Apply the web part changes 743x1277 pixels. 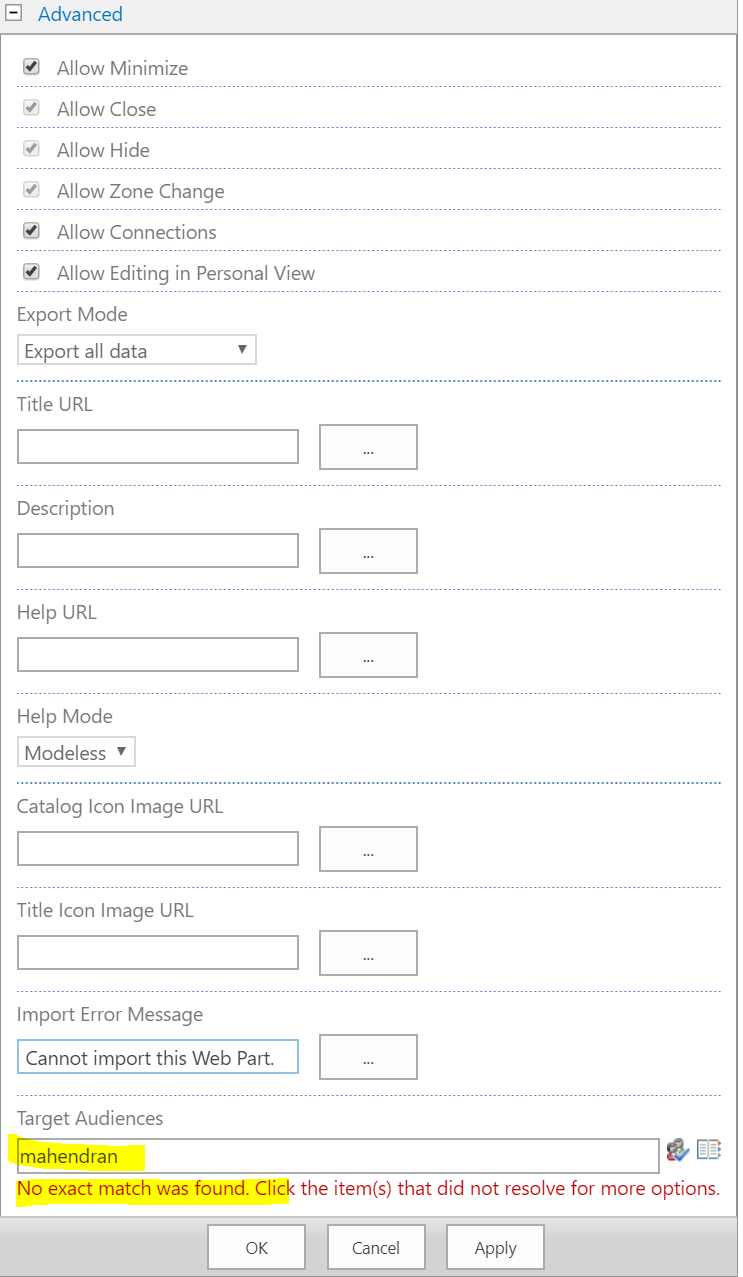tap(495, 1247)
